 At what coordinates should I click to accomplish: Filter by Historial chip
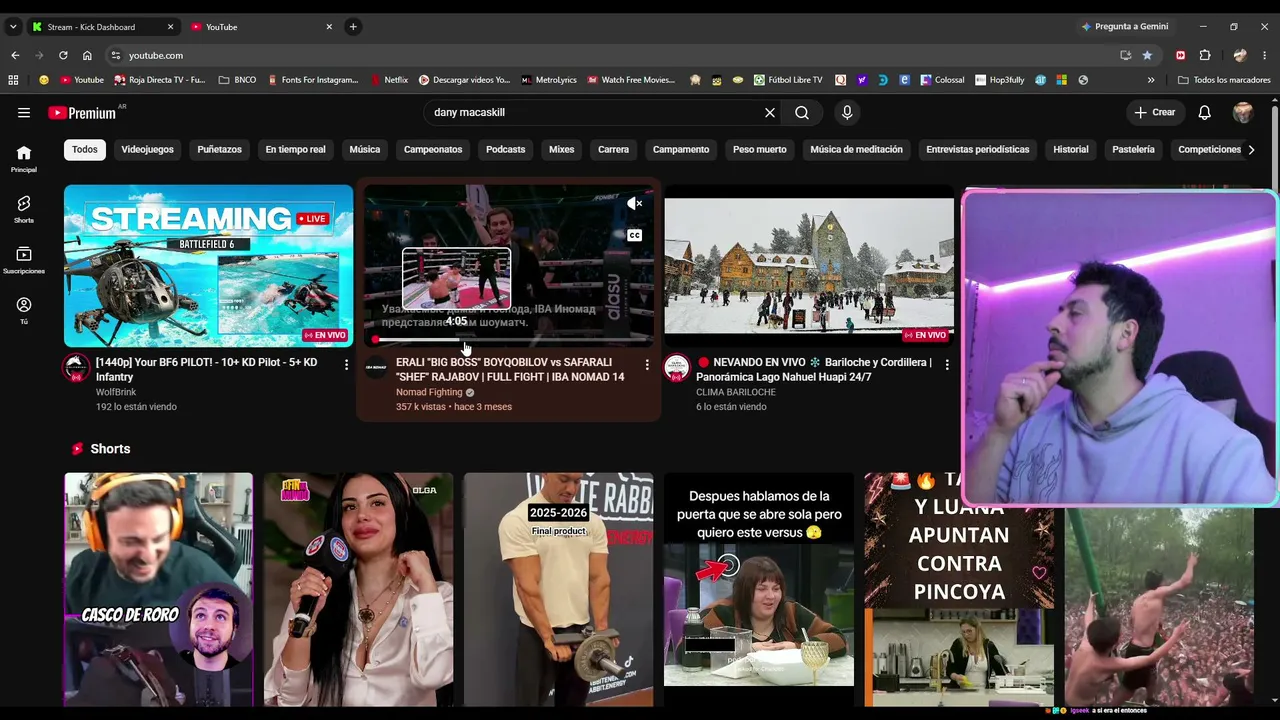(x=1070, y=150)
